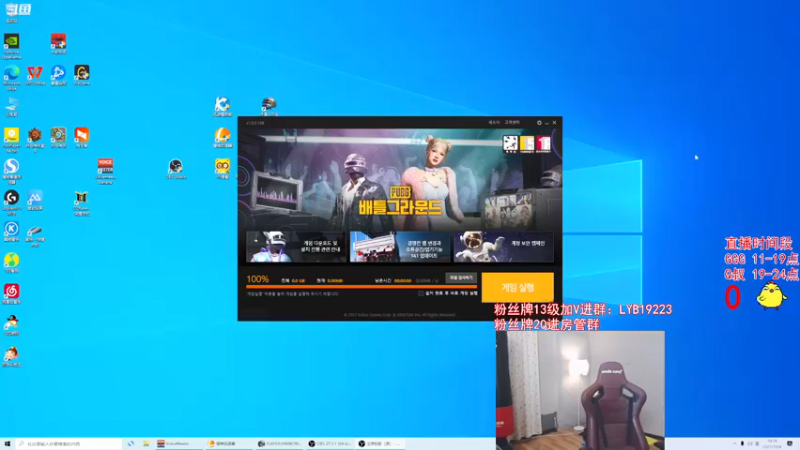Open the Logitech G HUB desktop icon
Image resolution: width=800 pixels, height=450 pixels.
tap(11, 203)
